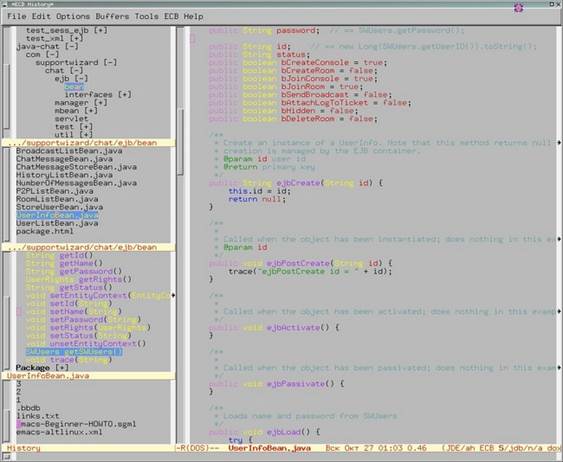Open the Options menu
This screenshot has width=563, height=462.
coord(73,17)
